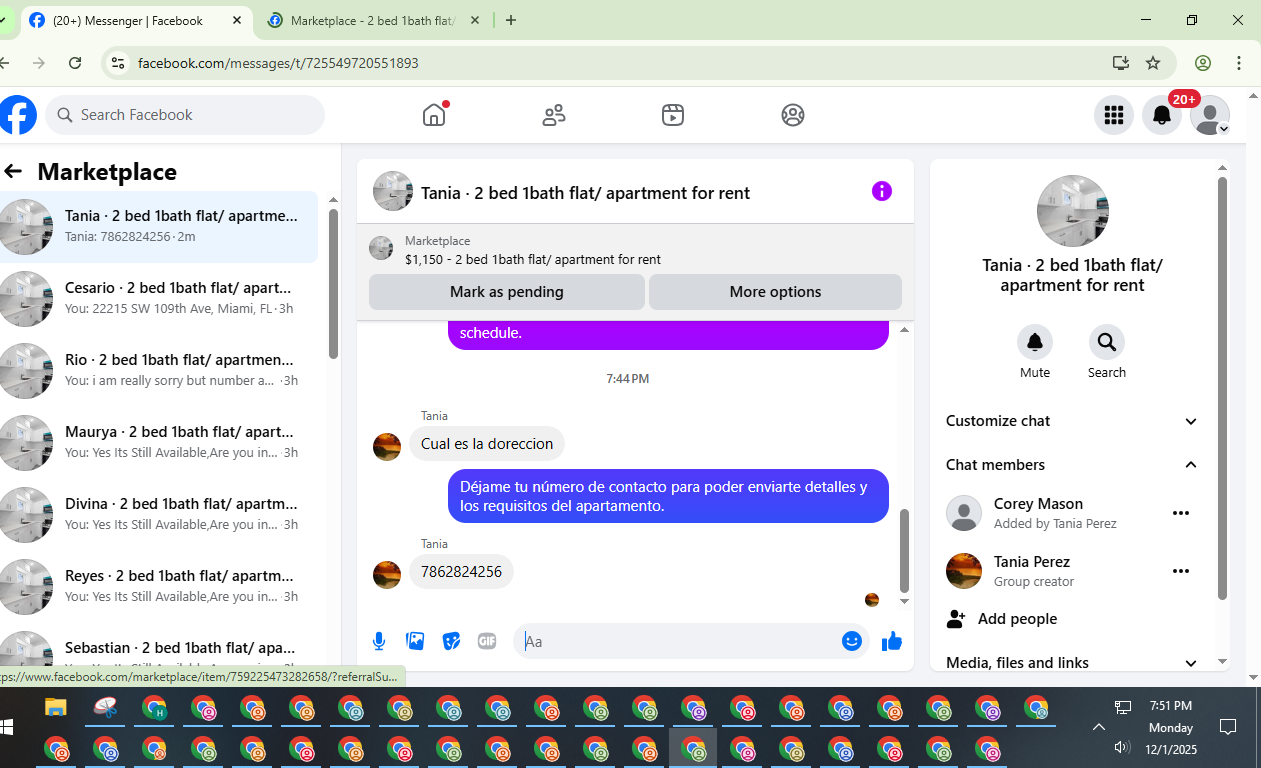Attach a file with the photo icon
The height and width of the screenshot is (768, 1261).
(x=415, y=641)
